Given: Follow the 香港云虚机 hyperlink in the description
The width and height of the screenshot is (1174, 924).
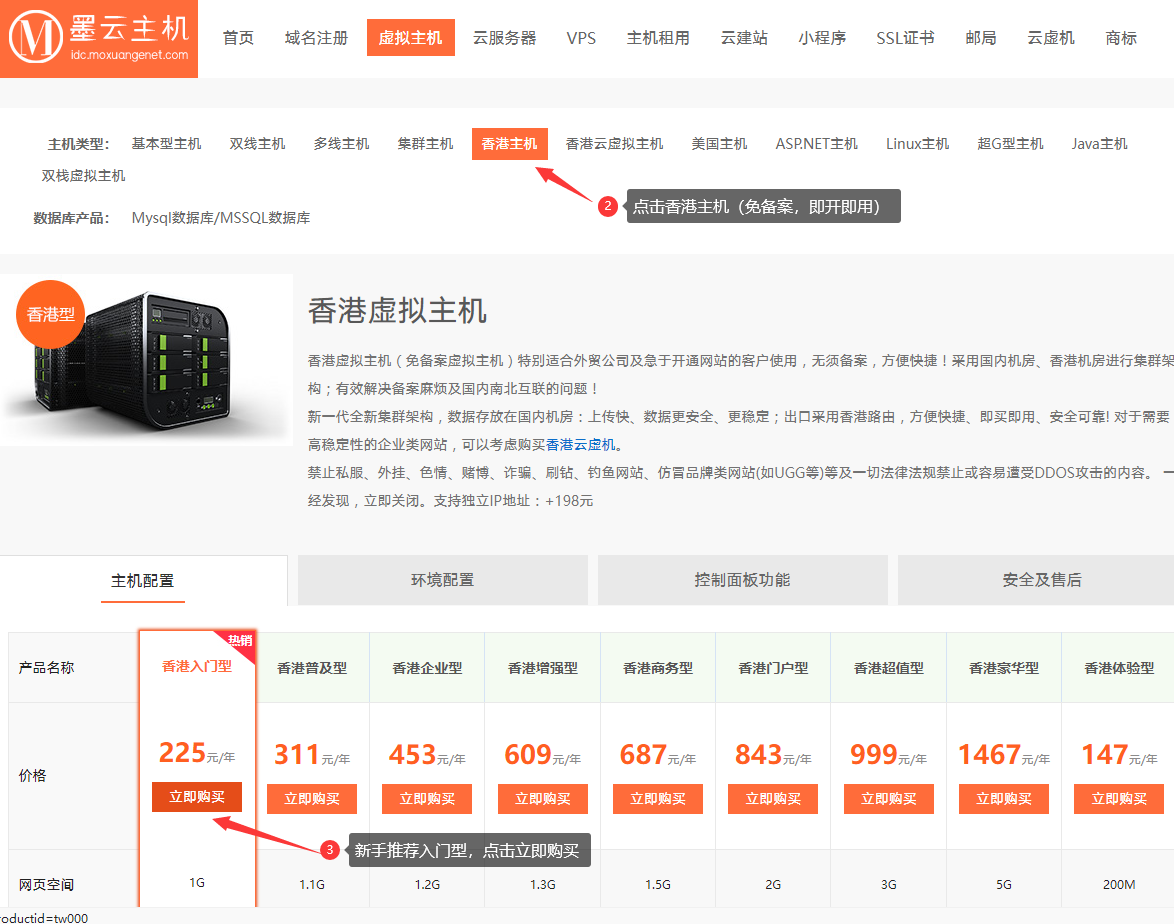Looking at the screenshot, I should pyautogui.click(x=580, y=445).
